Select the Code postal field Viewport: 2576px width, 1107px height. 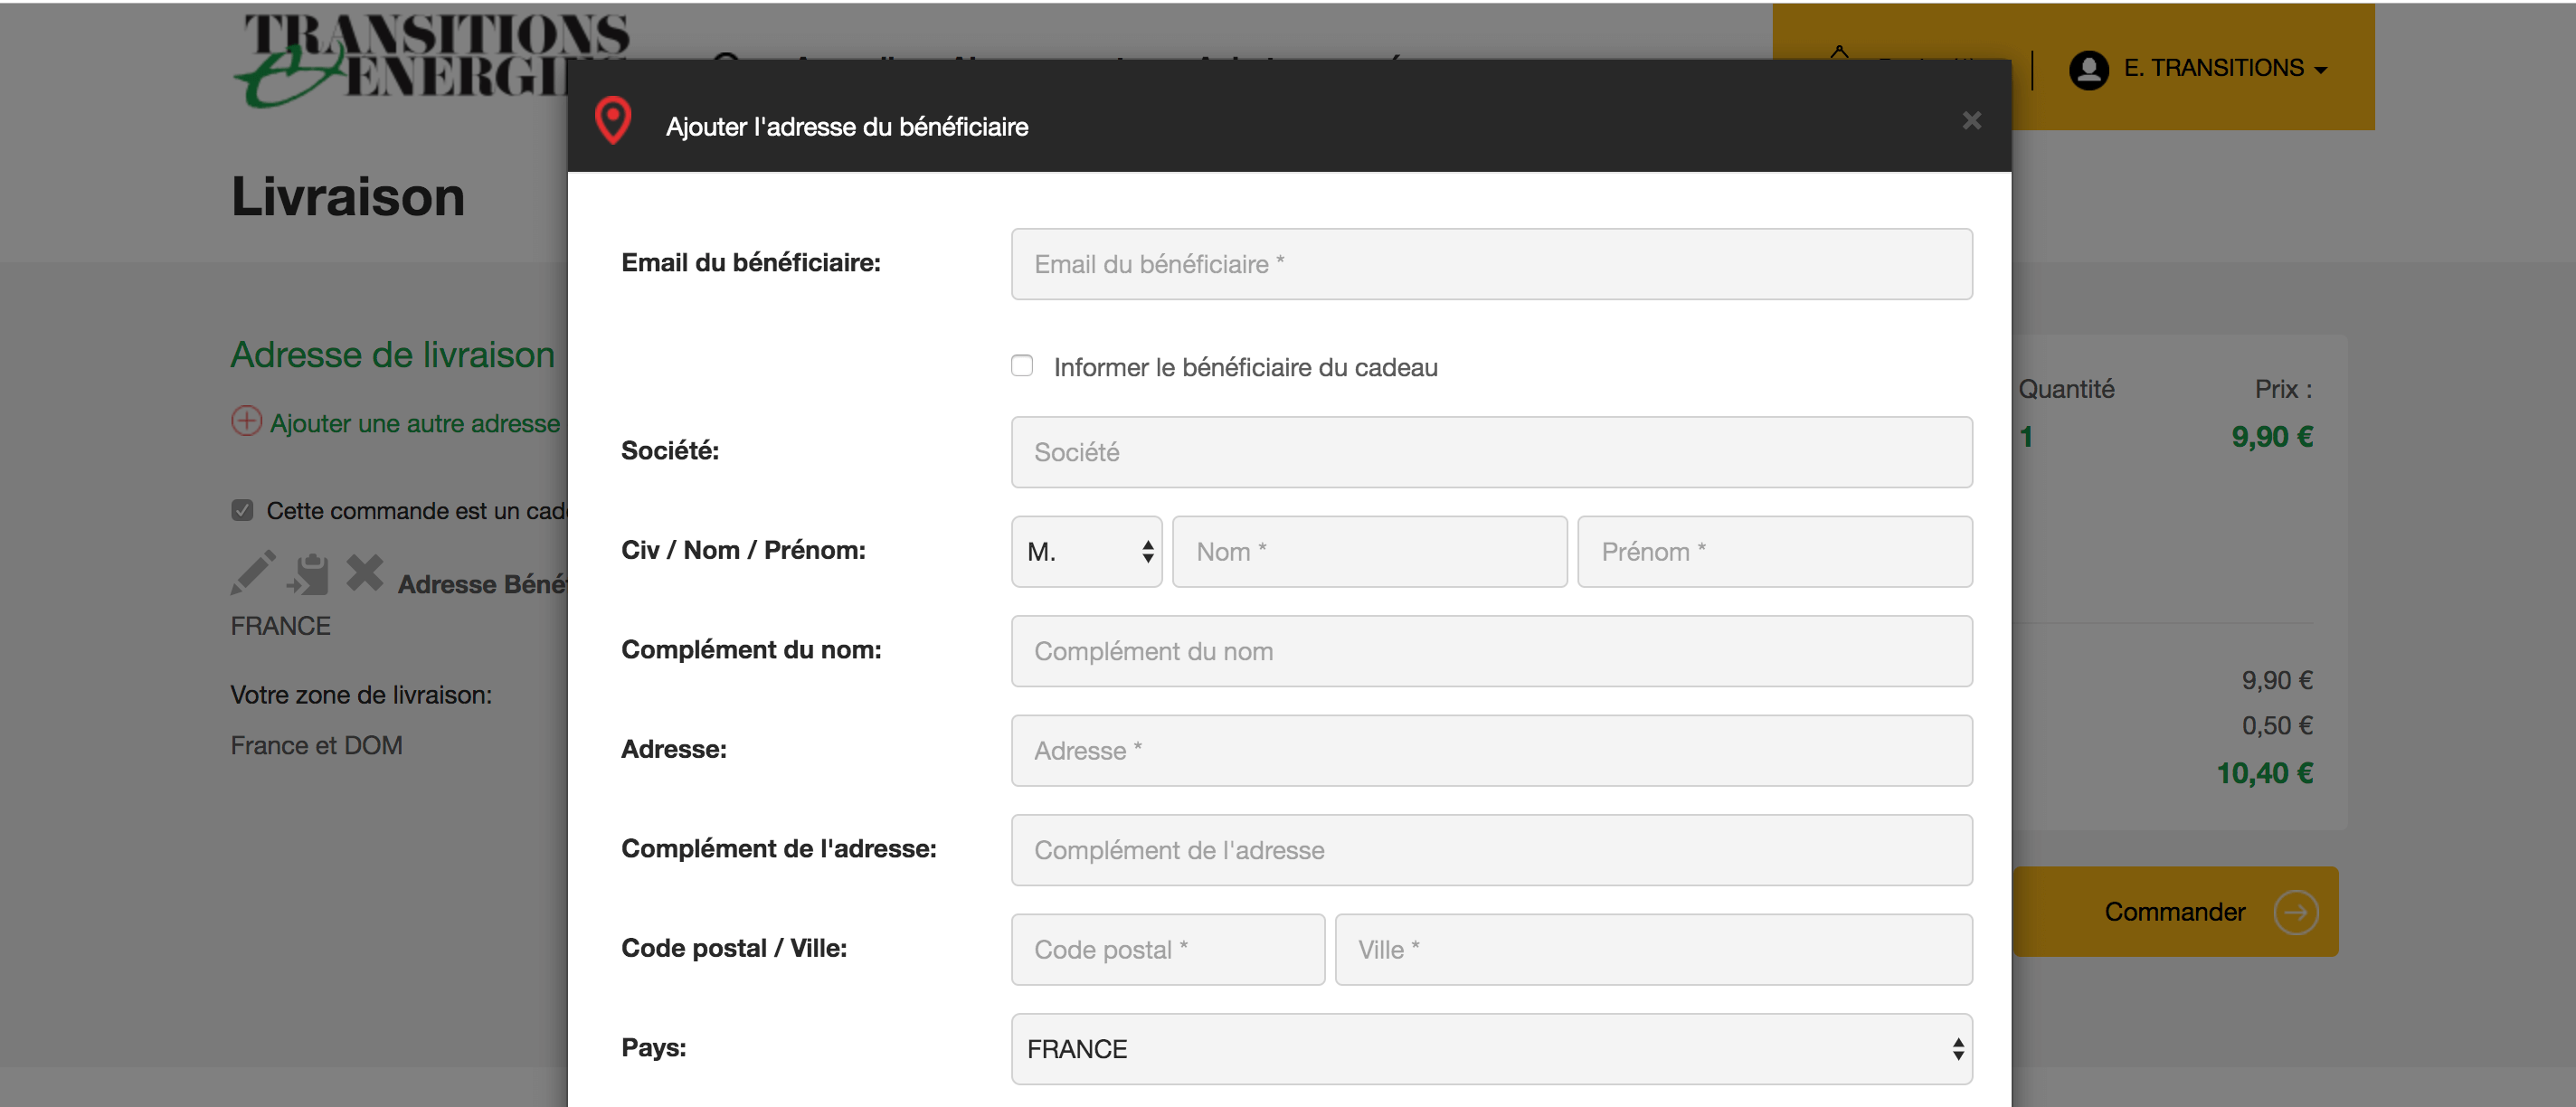[1167, 950]
